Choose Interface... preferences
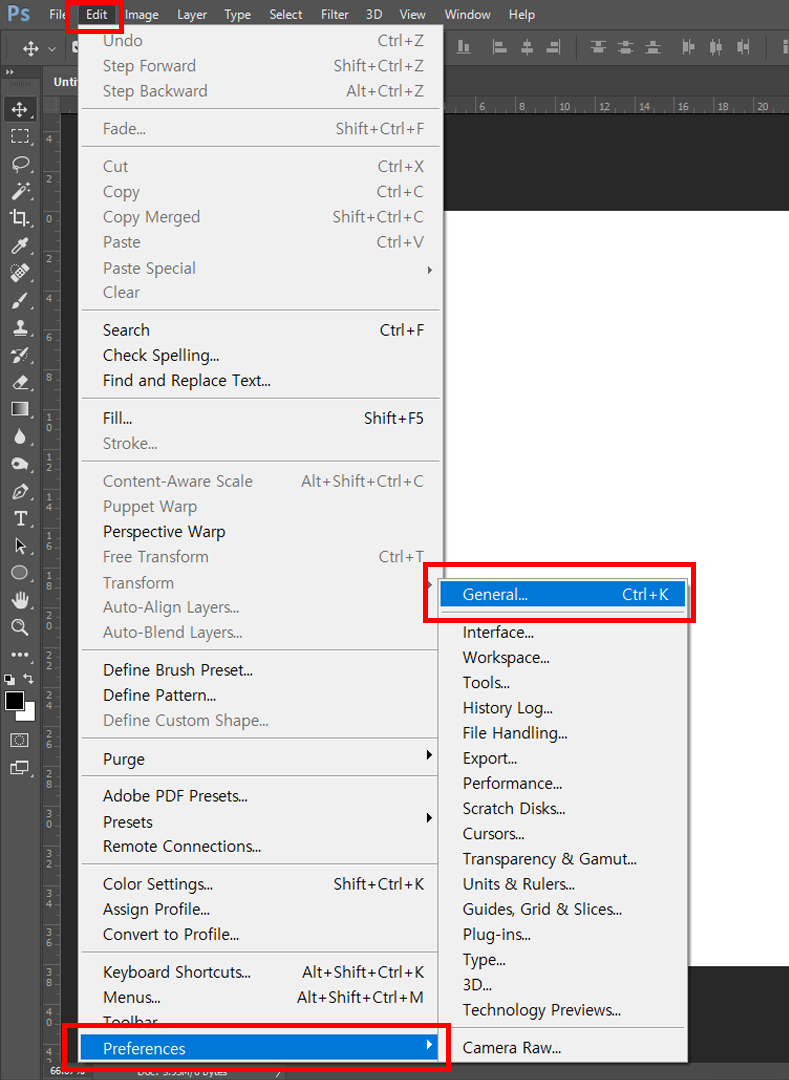Viewport: 789px width, 1080px height. (562, 632)
